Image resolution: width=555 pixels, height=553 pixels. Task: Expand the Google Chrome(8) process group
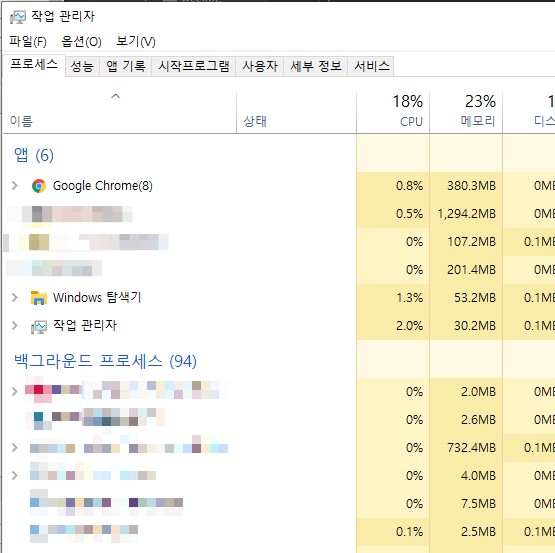(x=15, y=185)
